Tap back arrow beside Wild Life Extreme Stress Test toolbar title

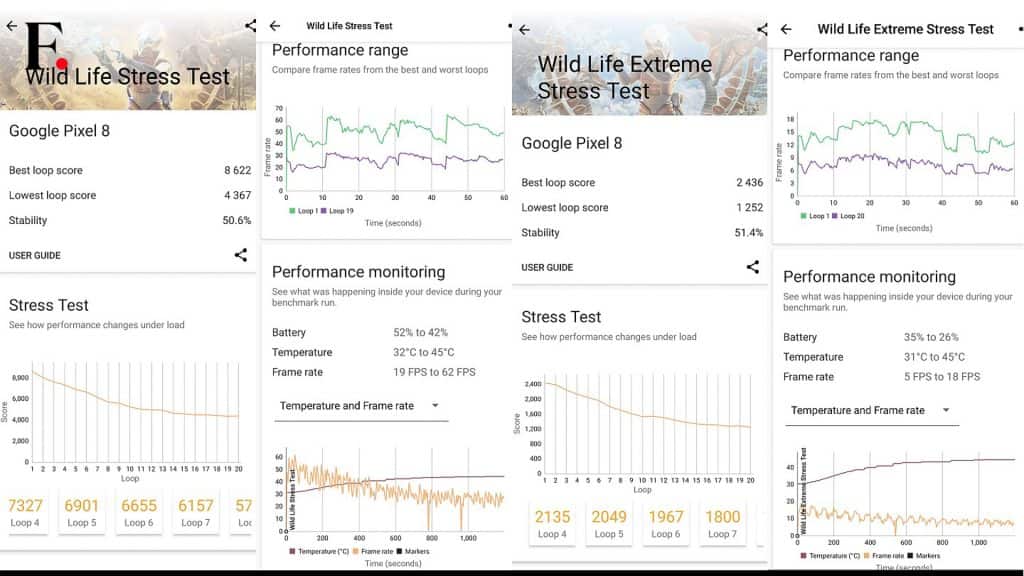click(786, 29)
